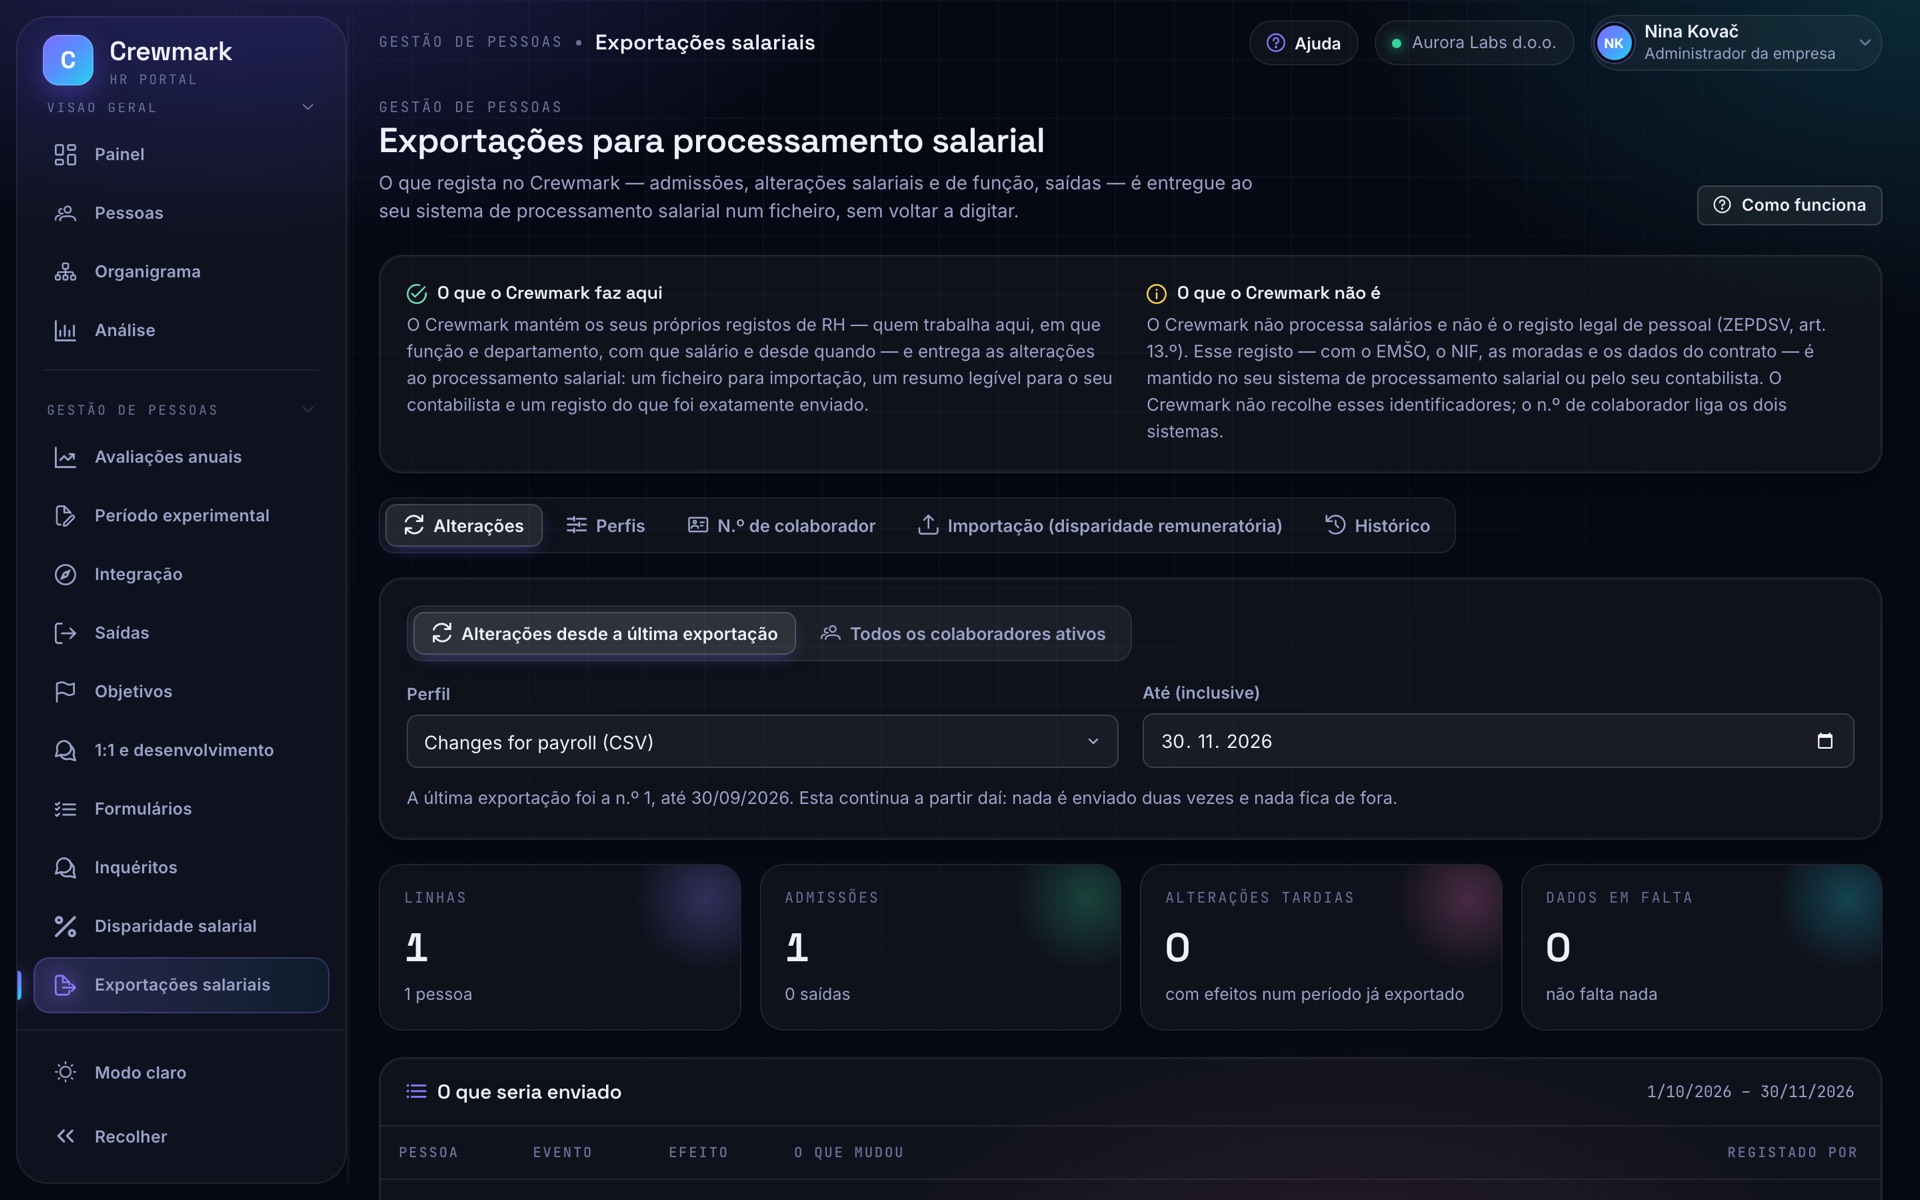The height and width of the screenshot is (1200, 1920).
Task: Navigate to Período experimental
Action: 181,516
